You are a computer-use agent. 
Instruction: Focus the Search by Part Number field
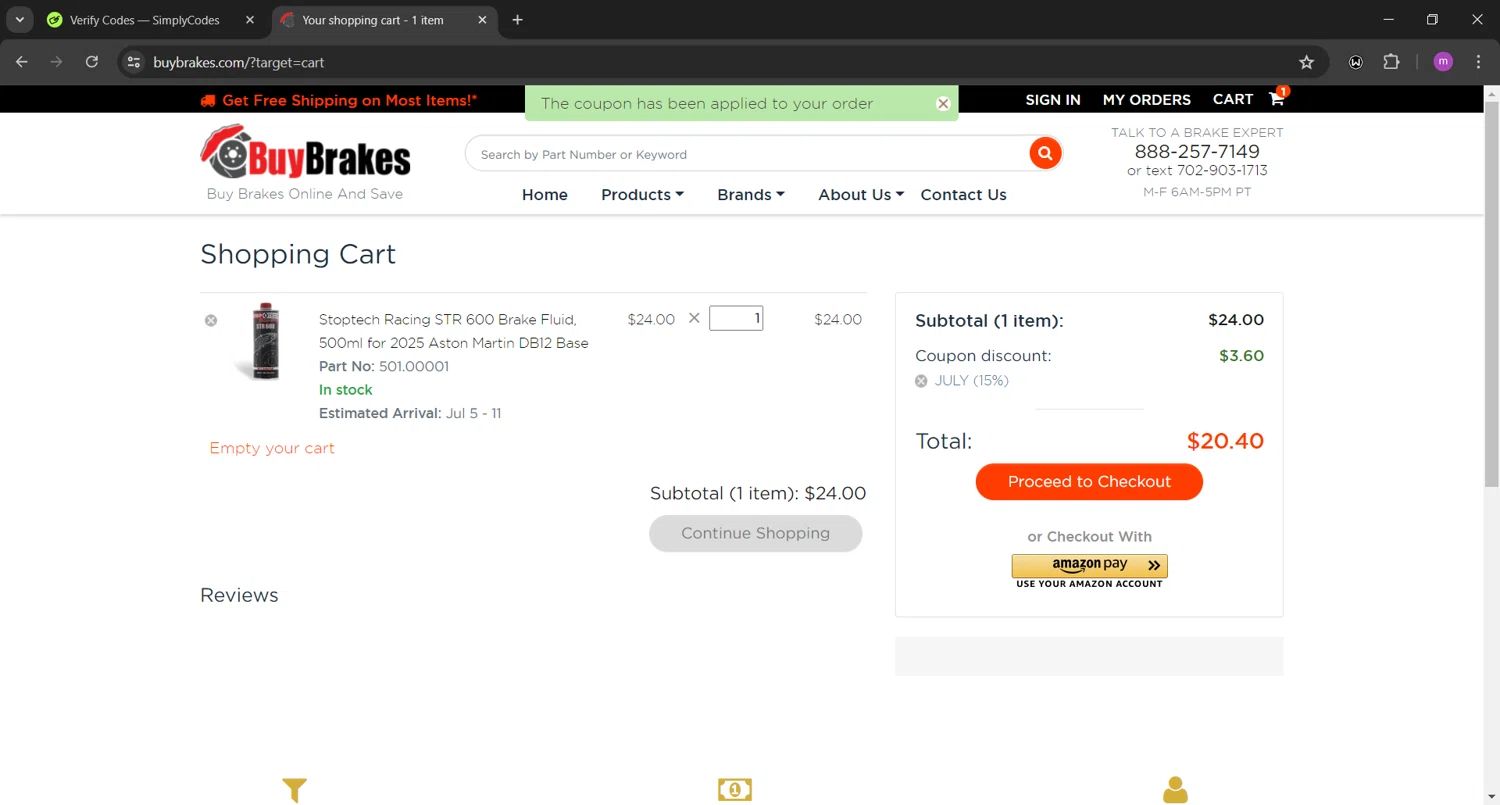pos(748,154)
